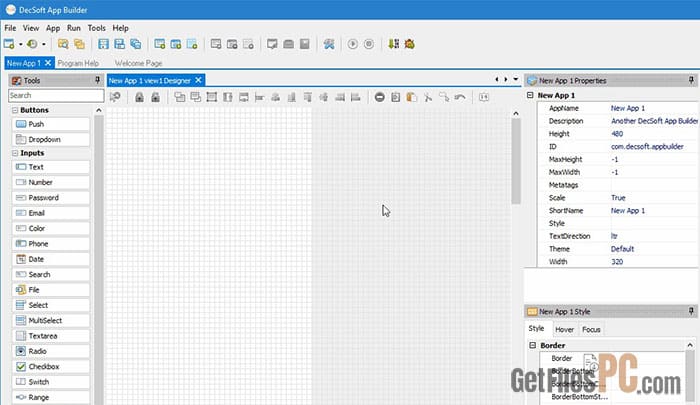Click the build icon with green down arrow
The height and width of the screenshot is (405, 700).
pos(393,44)
